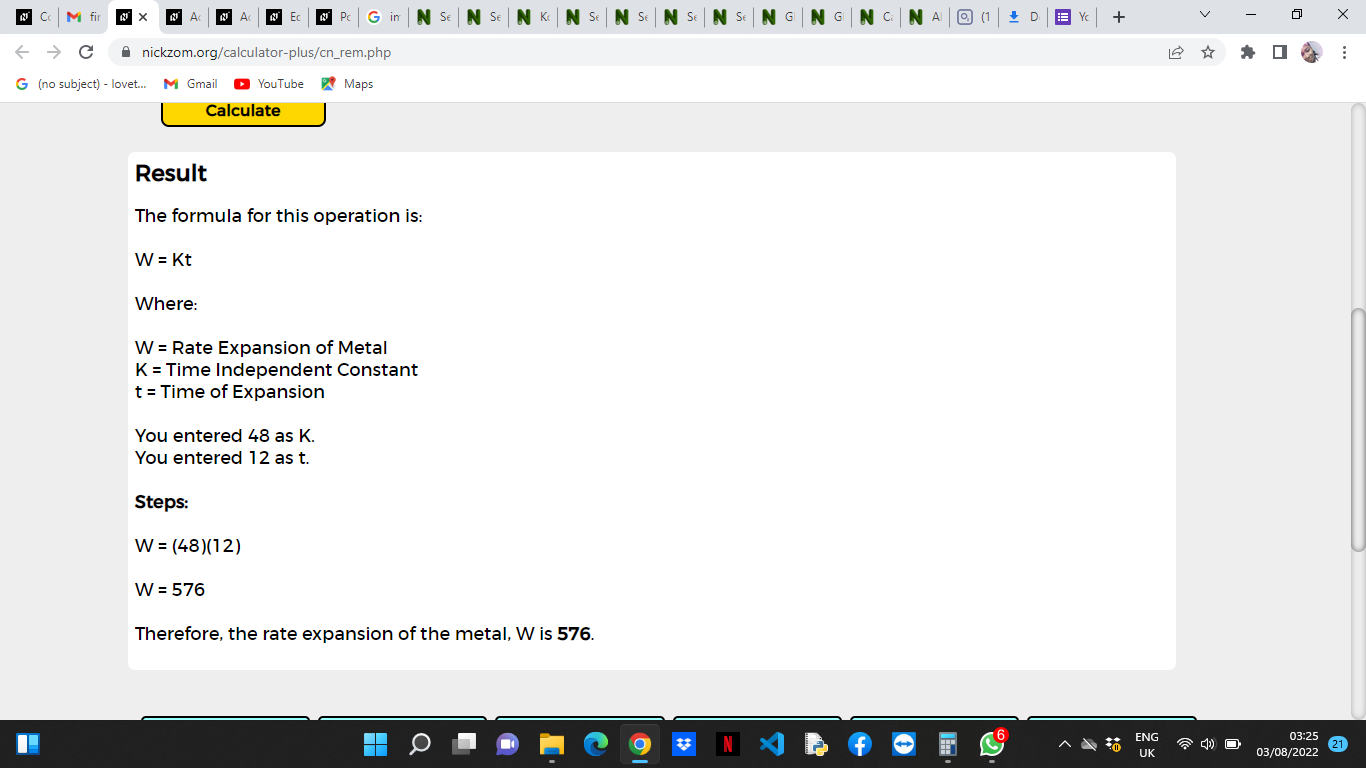The height and width of the screenshot is (768, 1366).
Task: Open the Chrome profile avatar
Action: point(1311,52)
